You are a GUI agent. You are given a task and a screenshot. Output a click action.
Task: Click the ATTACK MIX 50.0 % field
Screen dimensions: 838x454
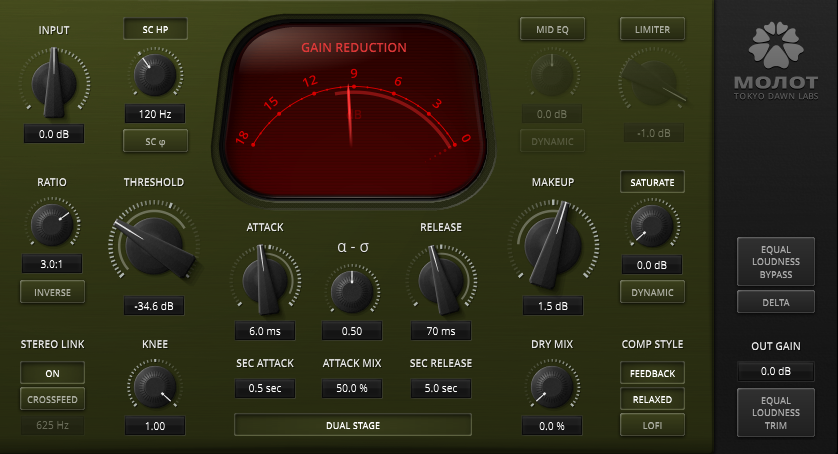352,388
